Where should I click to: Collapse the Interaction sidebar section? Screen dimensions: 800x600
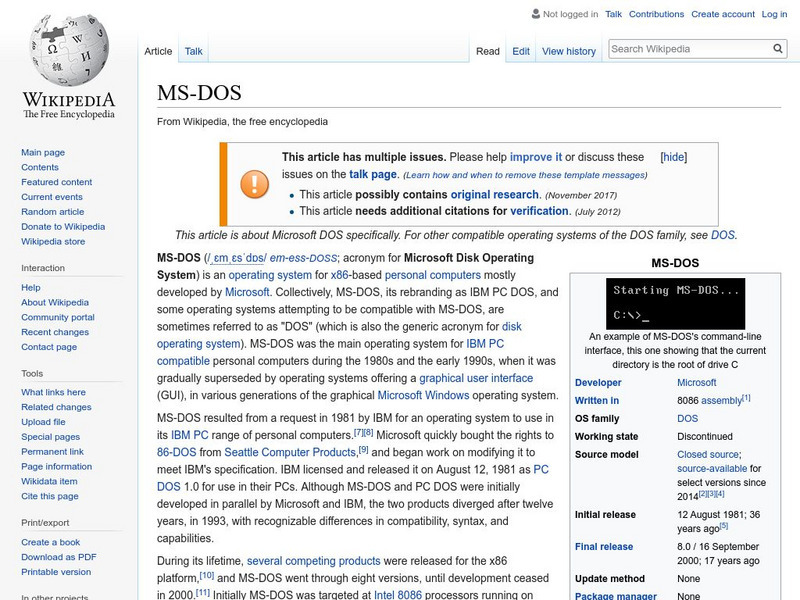point(43,268)
